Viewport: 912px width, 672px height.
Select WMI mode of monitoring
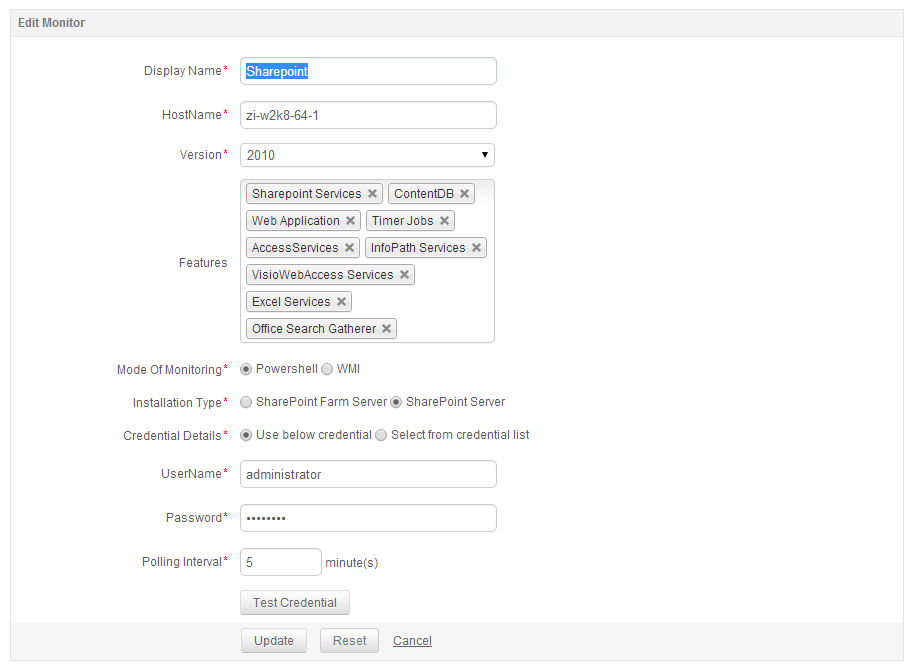[x=327, y=369]
